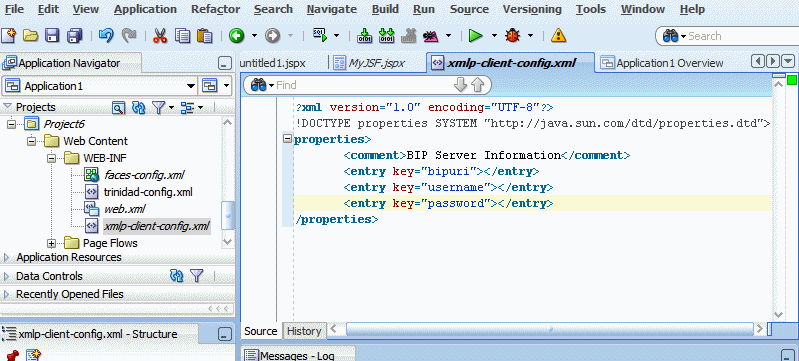Open the Run button dropdown arrow
Screen dimensions: 799x361
[494, 36]
